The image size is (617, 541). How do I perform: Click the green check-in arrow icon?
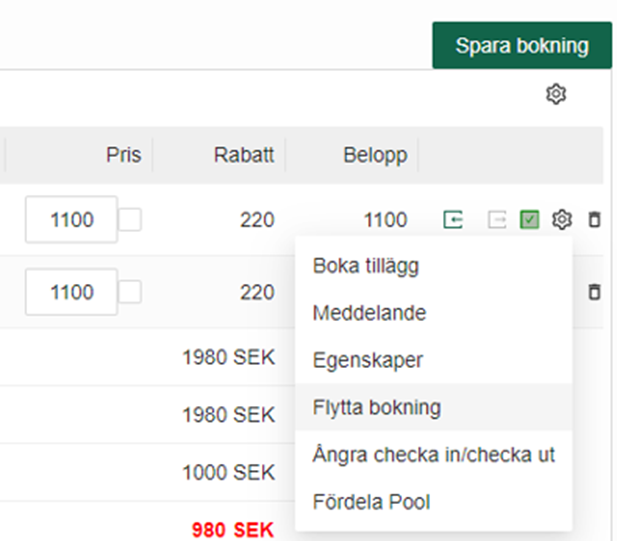pyautogui.click(x=453, y=220)
